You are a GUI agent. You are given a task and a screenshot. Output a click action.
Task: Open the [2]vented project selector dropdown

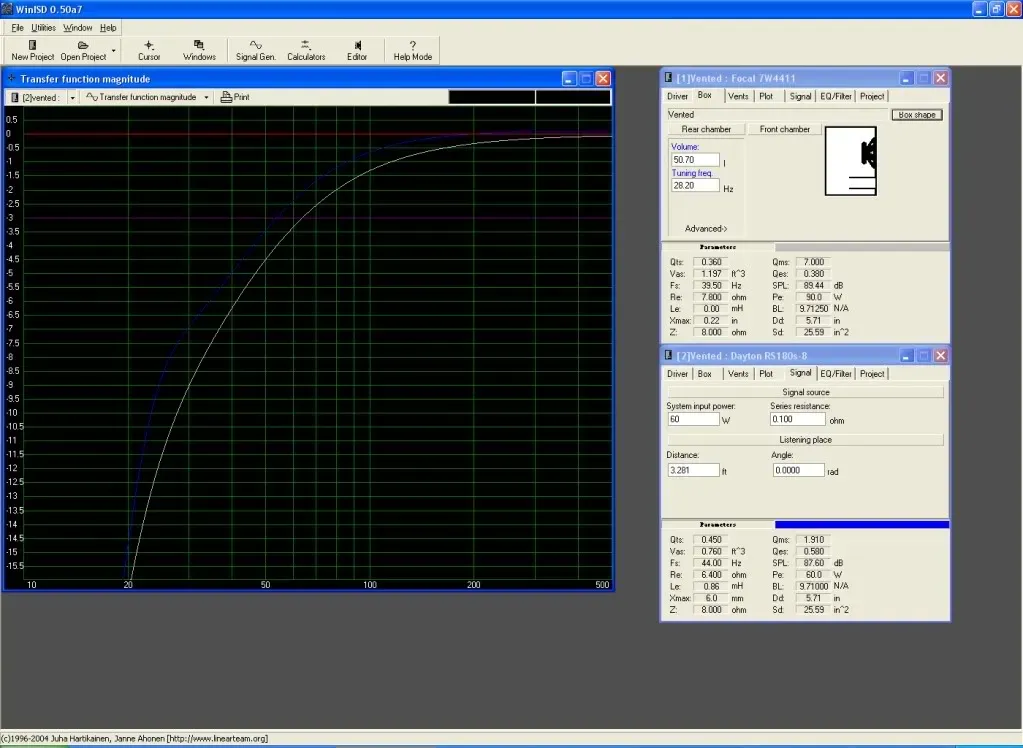click(x=72, y=97)
